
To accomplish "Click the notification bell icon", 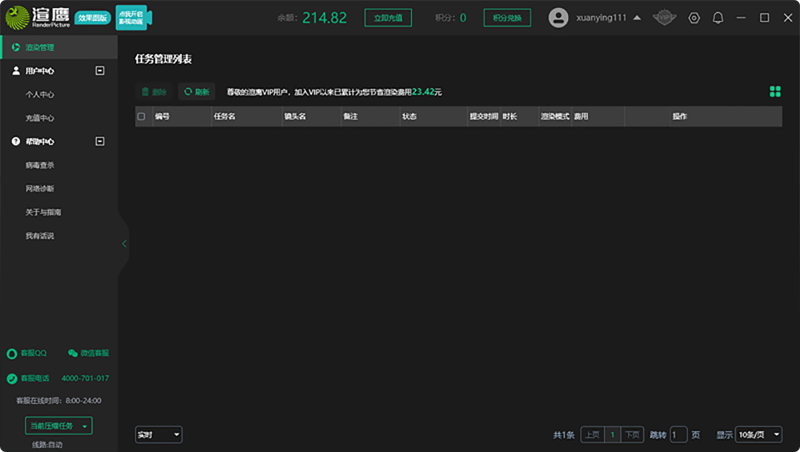I will click(x=718, y=18).
